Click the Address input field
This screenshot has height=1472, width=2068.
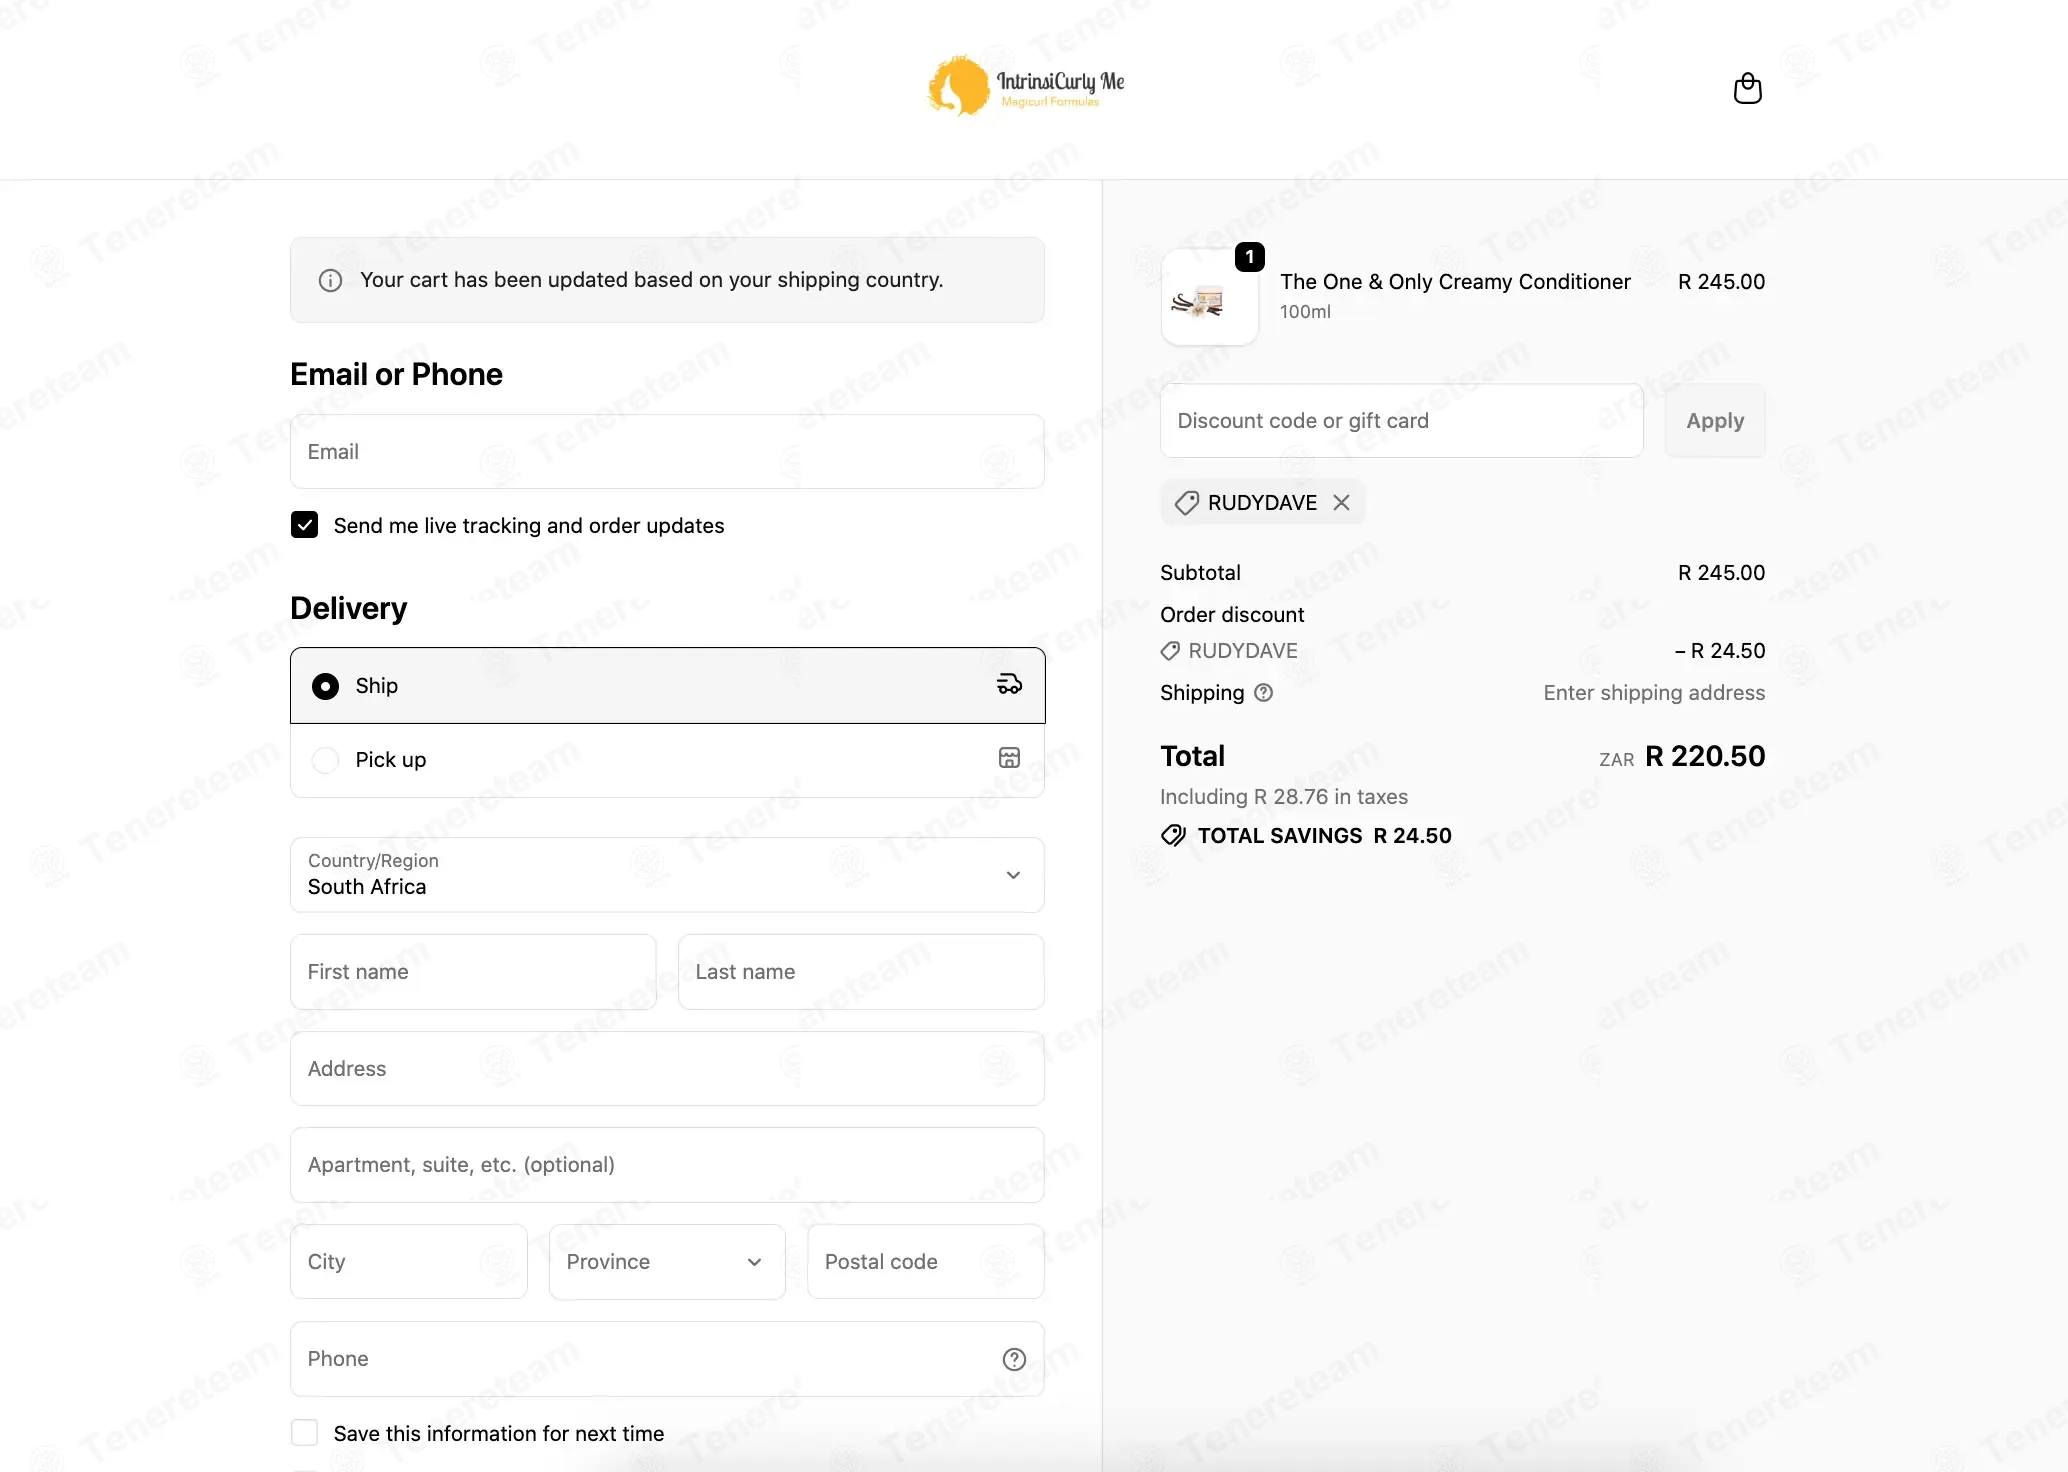(x=668, y=1069)
